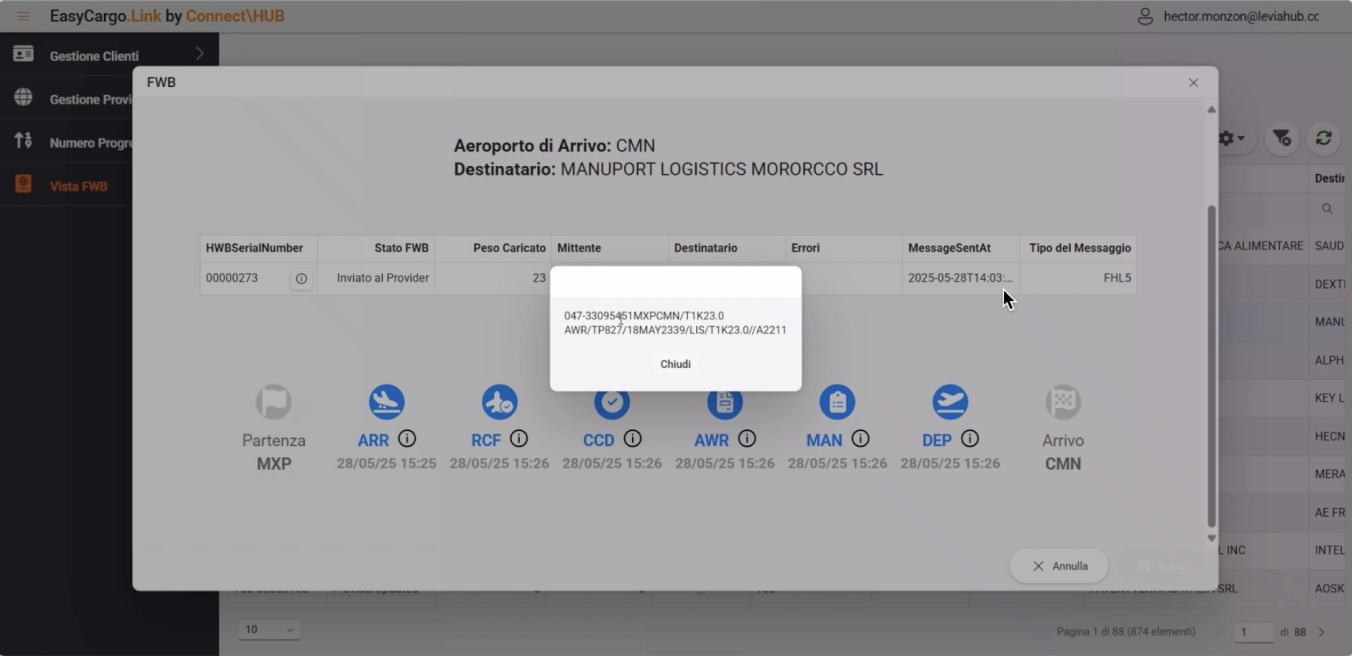Click the ARR landing plane icon
The image size is (1352, 656).
pos(386,402)
